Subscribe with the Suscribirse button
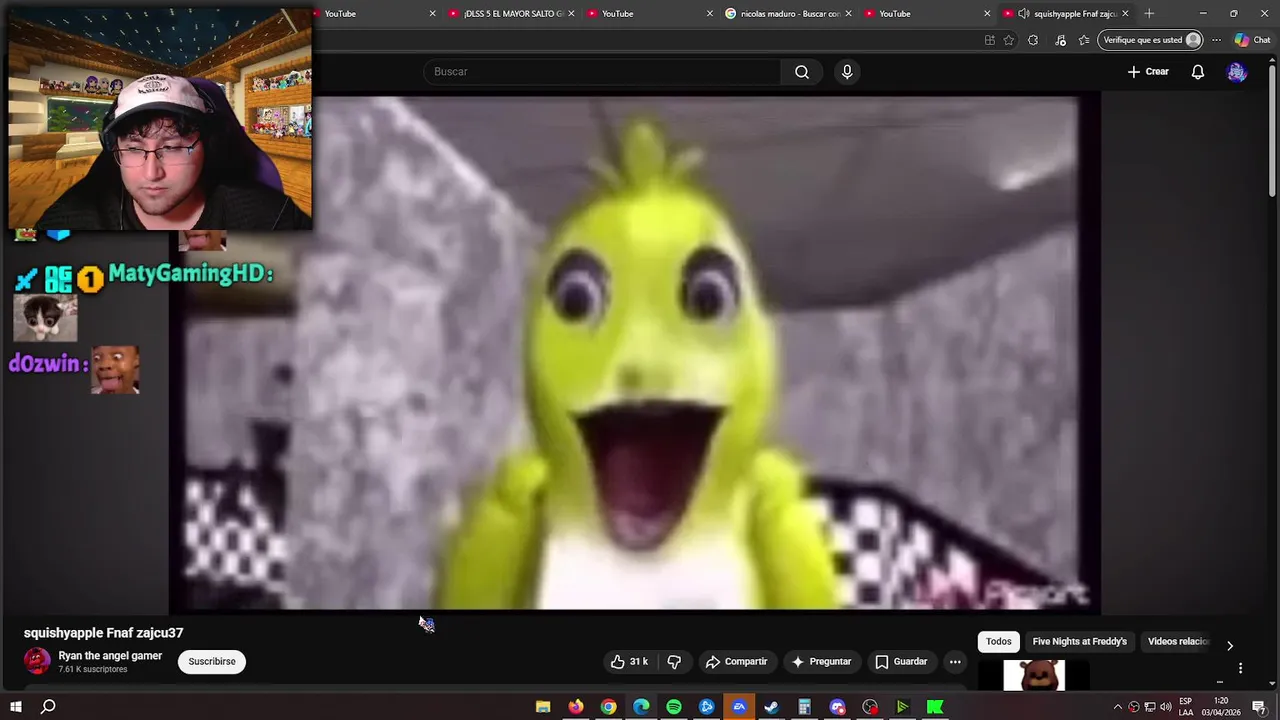Screen dimensions: 1280x720 pos(212,661)
